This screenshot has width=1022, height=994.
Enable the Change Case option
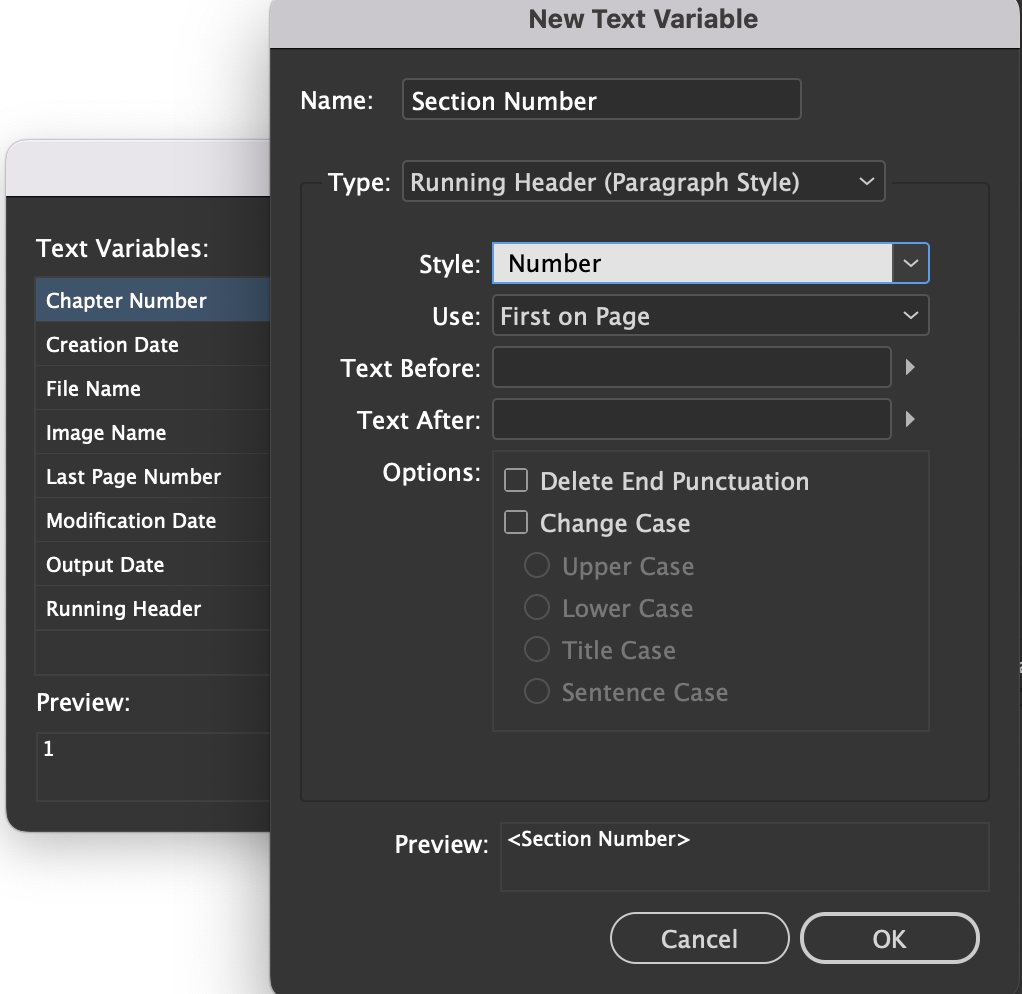516,522
